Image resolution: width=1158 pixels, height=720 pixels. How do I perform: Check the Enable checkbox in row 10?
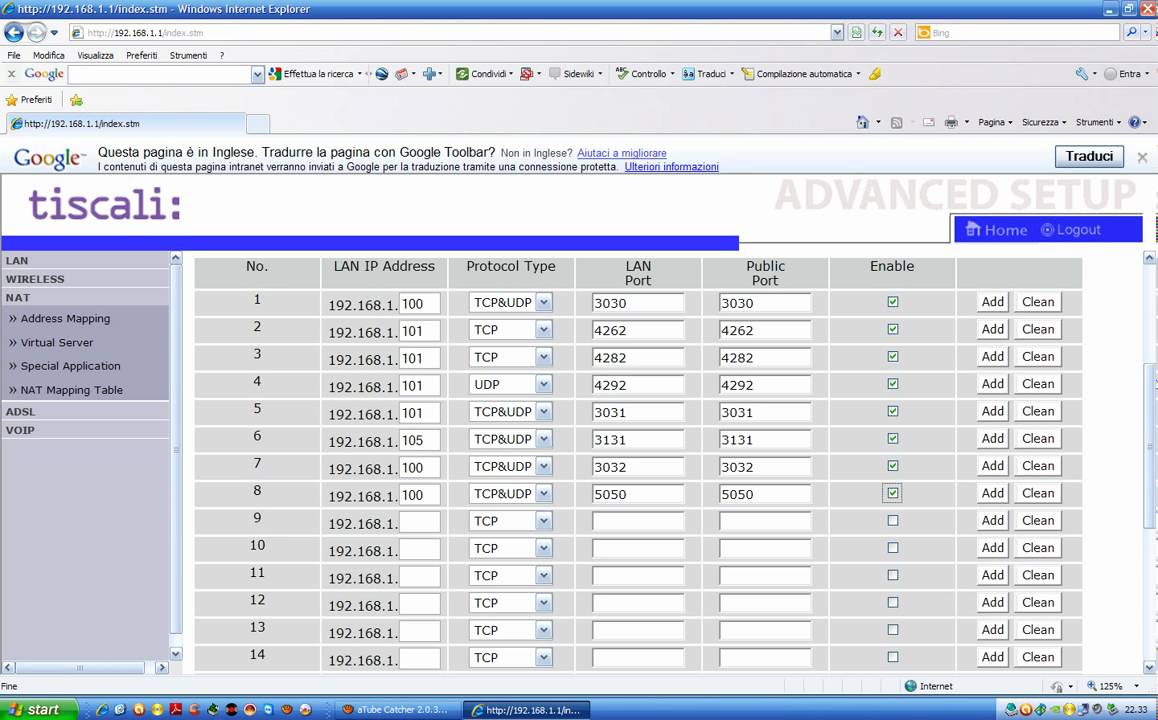(x=893, y=547)
